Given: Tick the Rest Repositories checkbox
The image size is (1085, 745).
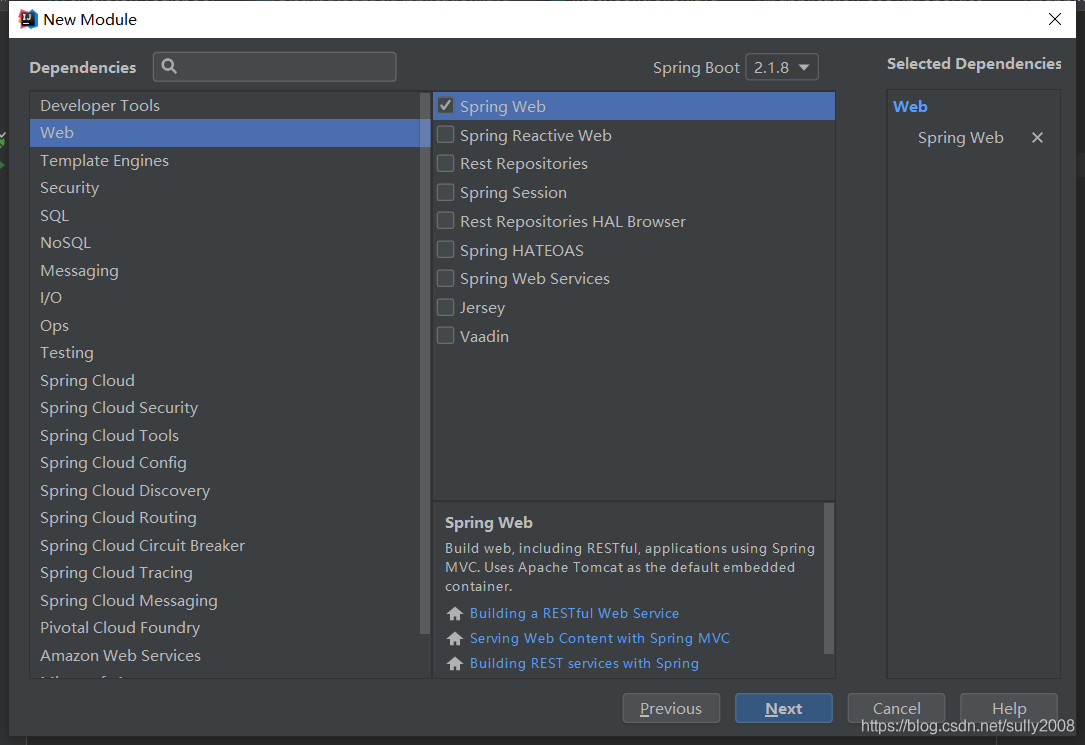Looking at the screenshot, I should [446, 163].
